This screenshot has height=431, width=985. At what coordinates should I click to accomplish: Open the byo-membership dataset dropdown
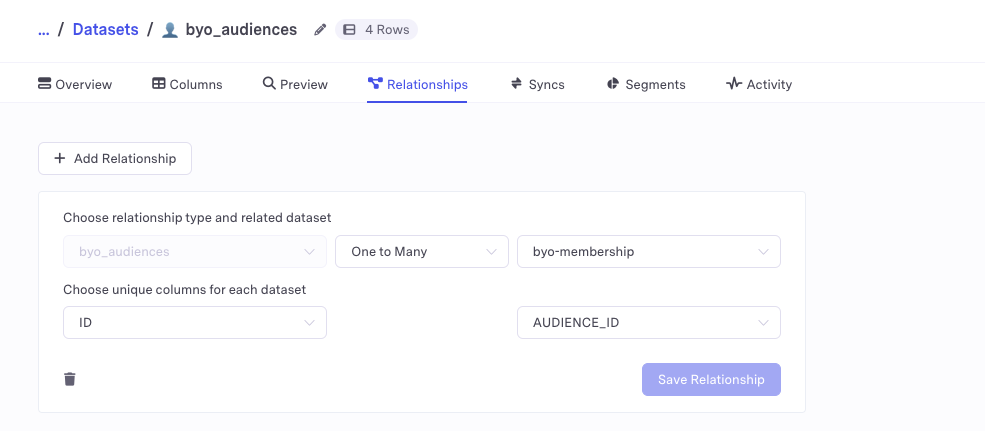[x=648, y=252]
